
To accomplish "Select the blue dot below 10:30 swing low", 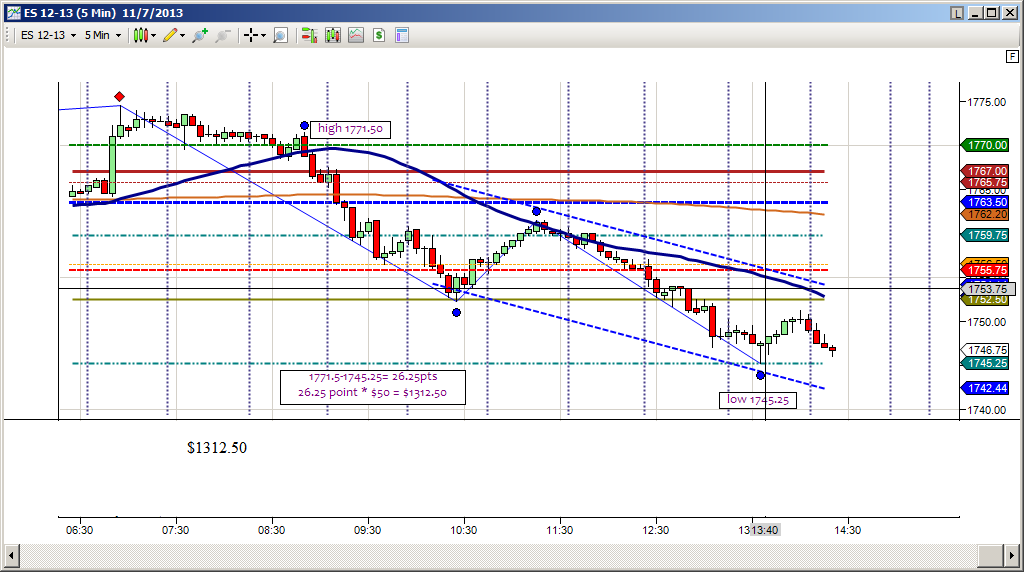I will pyautogui.click(x=456, y=313).
